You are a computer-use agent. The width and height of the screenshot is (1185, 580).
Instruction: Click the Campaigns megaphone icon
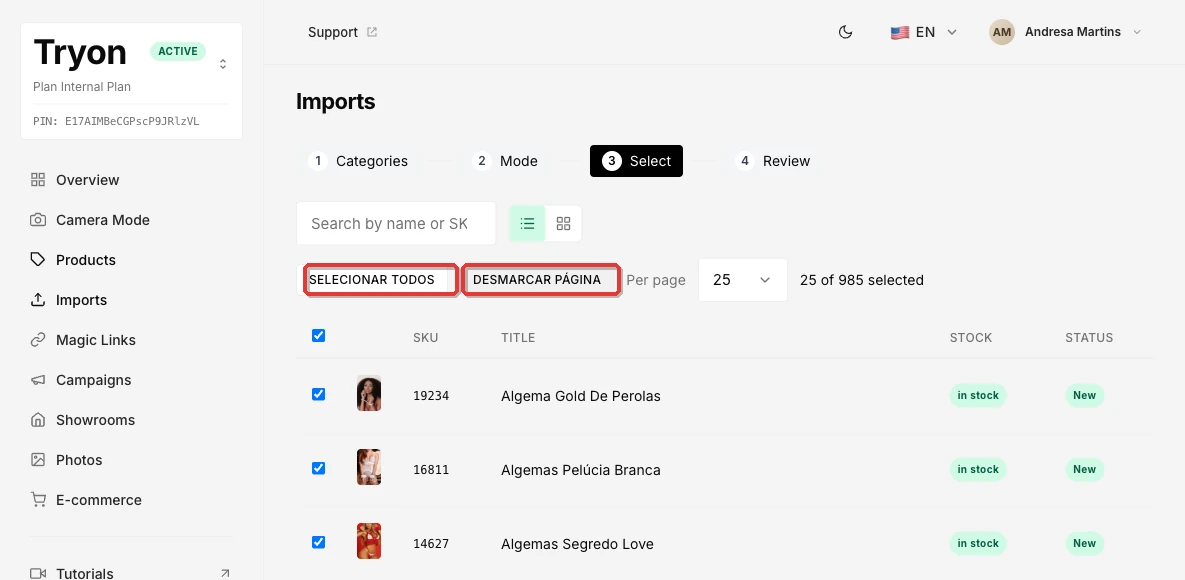[x=38, y=380]
